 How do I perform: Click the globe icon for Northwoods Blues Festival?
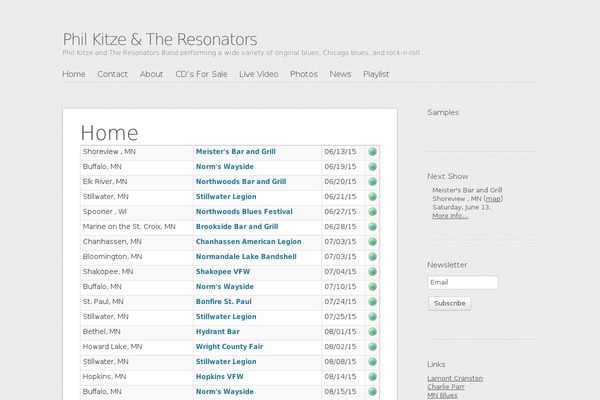372,212
